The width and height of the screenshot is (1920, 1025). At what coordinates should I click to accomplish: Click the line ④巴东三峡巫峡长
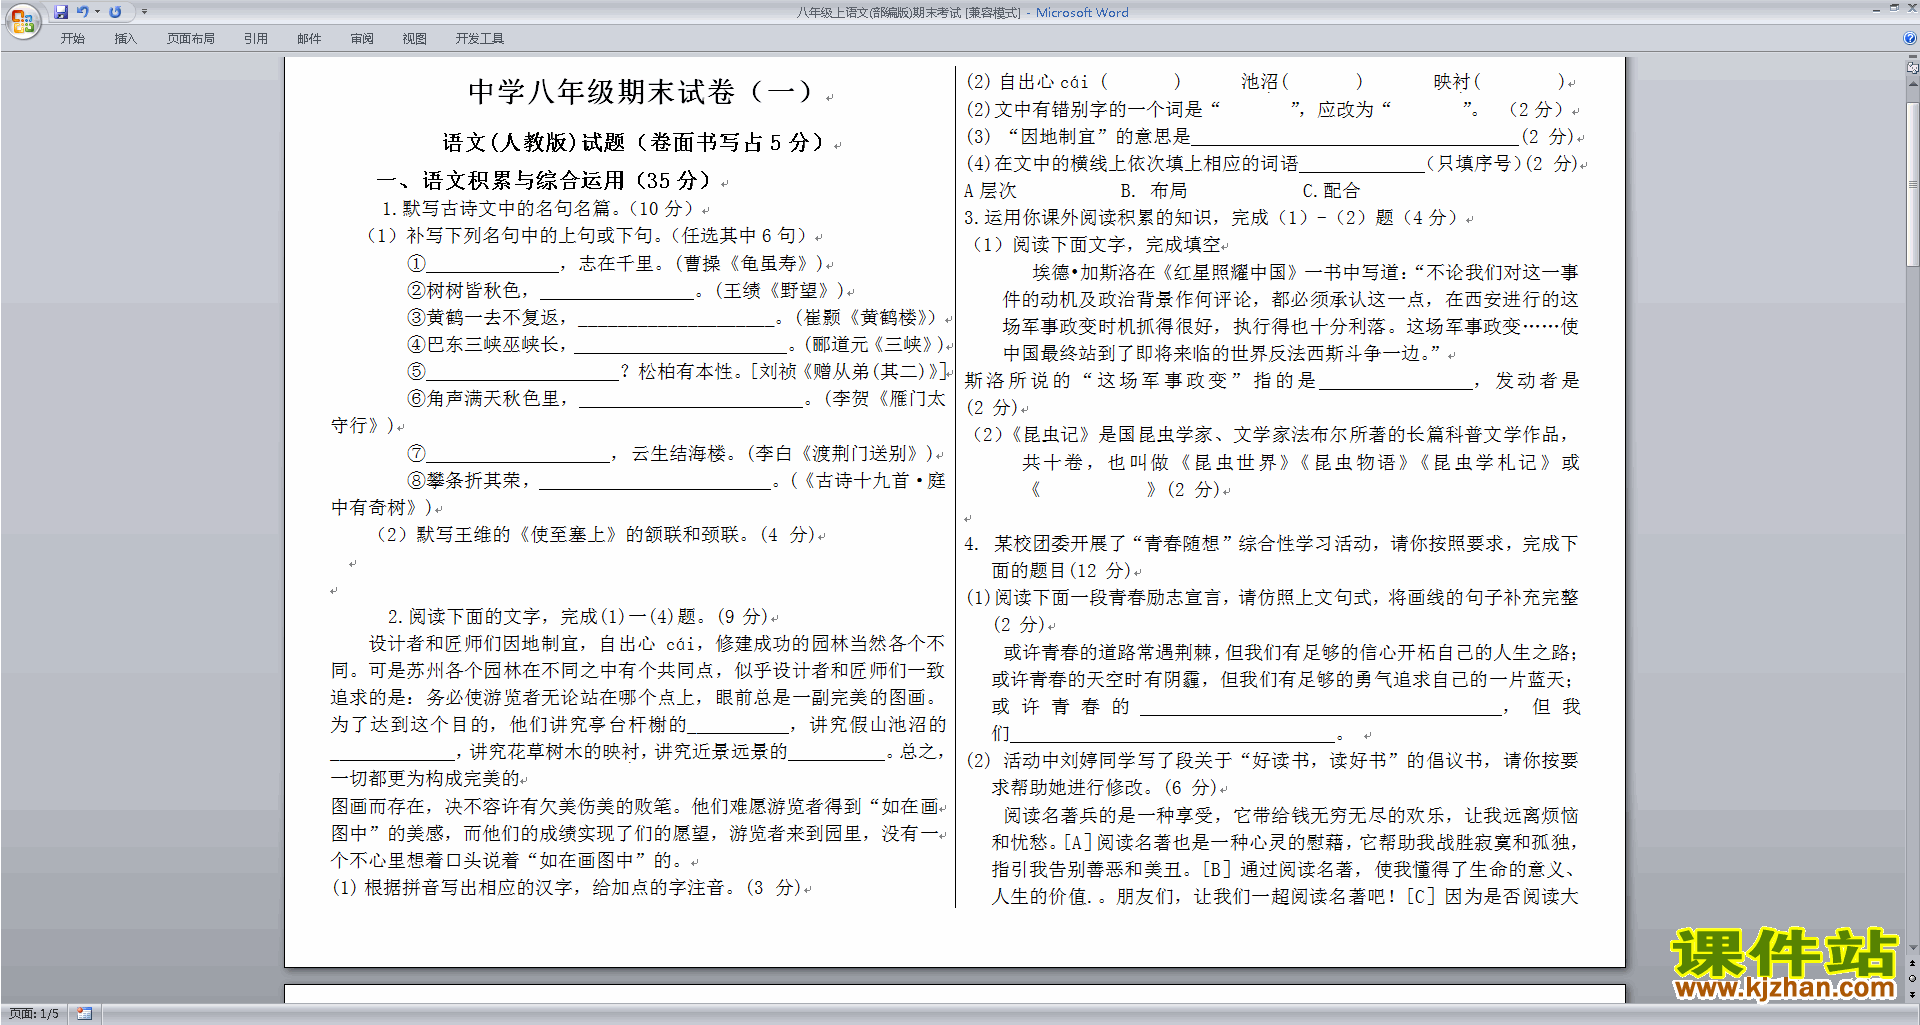[x=676, y=345]
